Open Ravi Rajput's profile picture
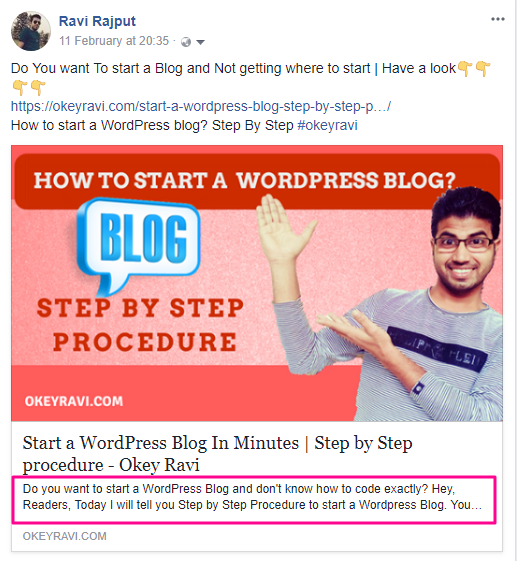 point(31,31)
